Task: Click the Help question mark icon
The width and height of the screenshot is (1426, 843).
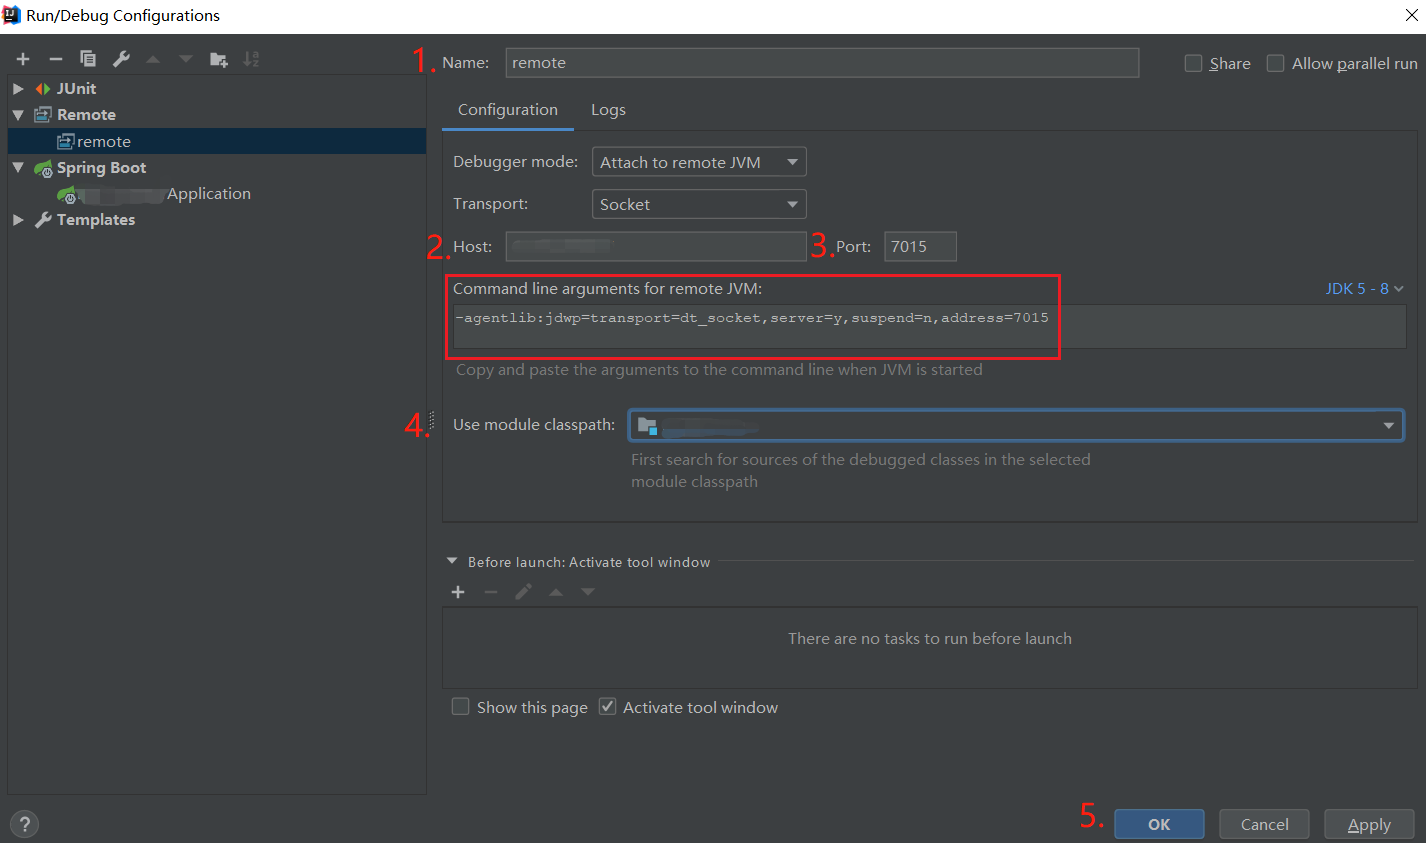Action: tap(24, 824)
